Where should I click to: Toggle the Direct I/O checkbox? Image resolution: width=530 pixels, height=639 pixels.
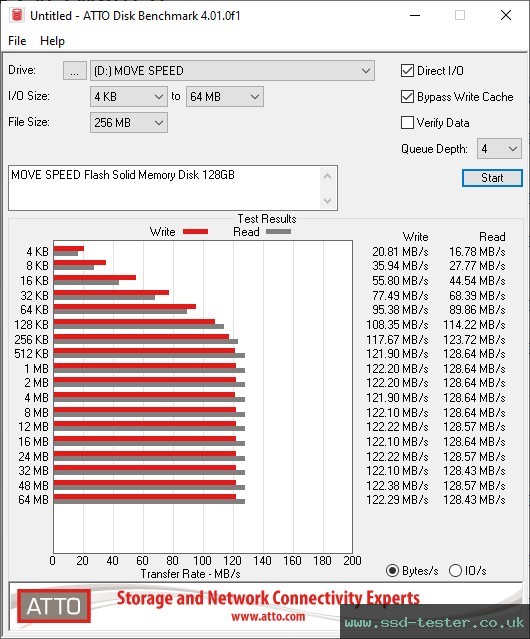(x=407, y=71)
